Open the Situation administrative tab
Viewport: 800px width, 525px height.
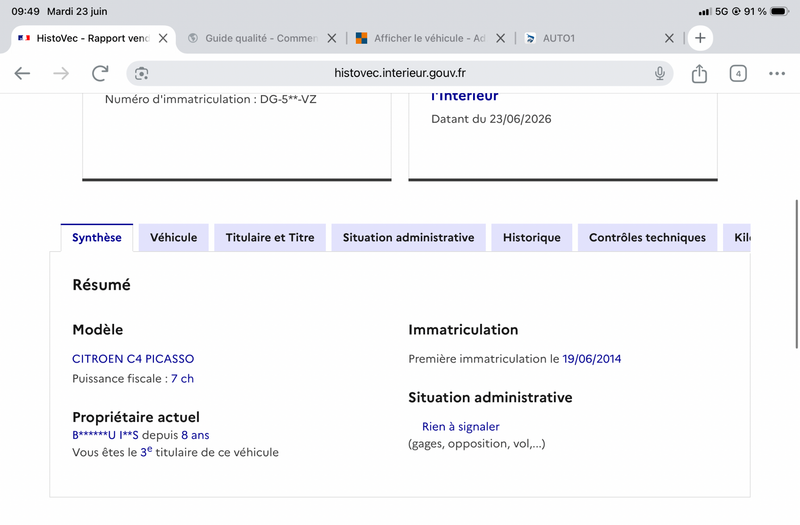408,237
